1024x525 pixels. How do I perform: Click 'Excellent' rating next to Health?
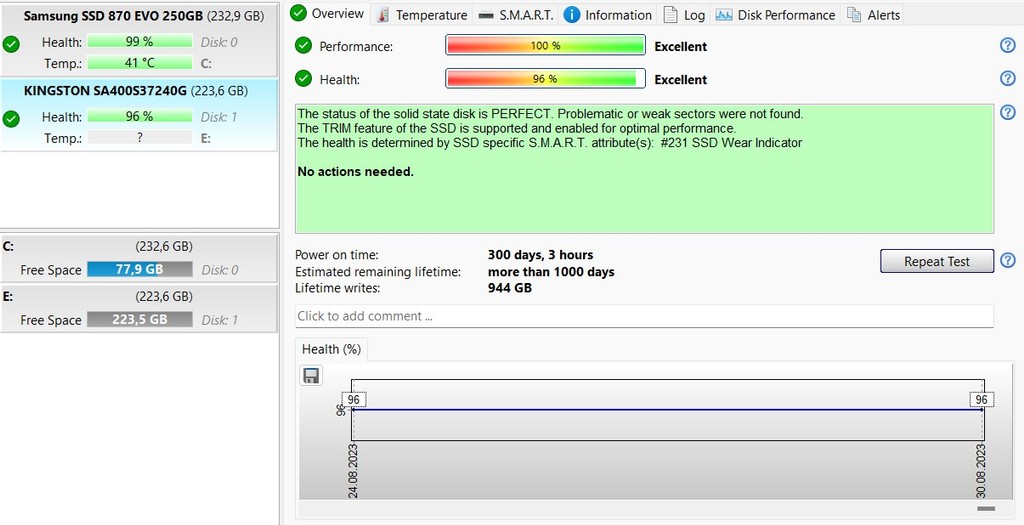pyautogui.click(x=680, y=80)
